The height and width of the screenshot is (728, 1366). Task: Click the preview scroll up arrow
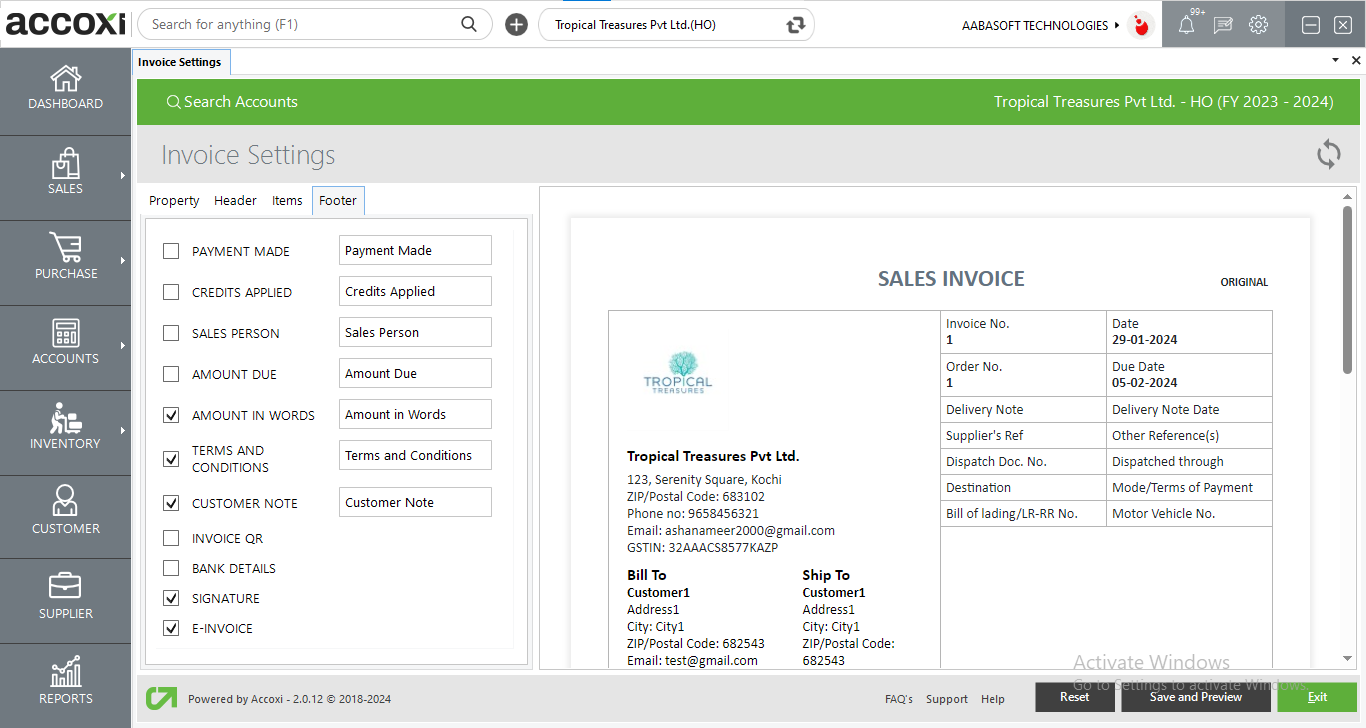click(x=1348, y=197)
